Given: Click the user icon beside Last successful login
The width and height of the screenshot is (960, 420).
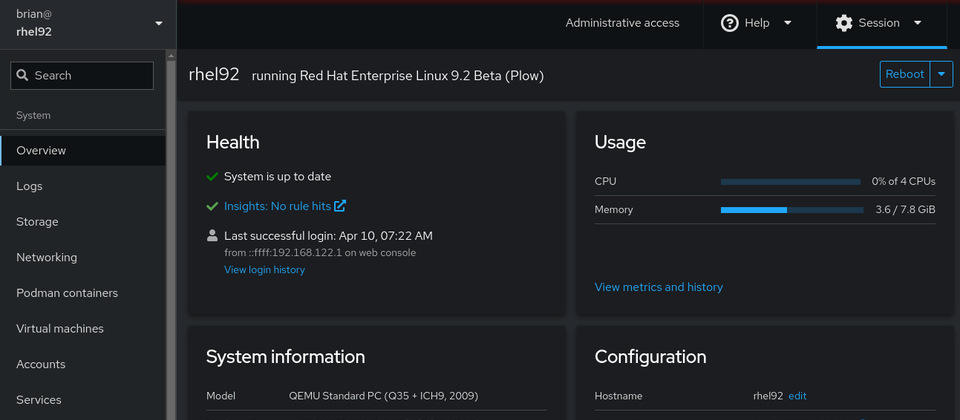Looking at the screenshot, I should click(212, 235).
